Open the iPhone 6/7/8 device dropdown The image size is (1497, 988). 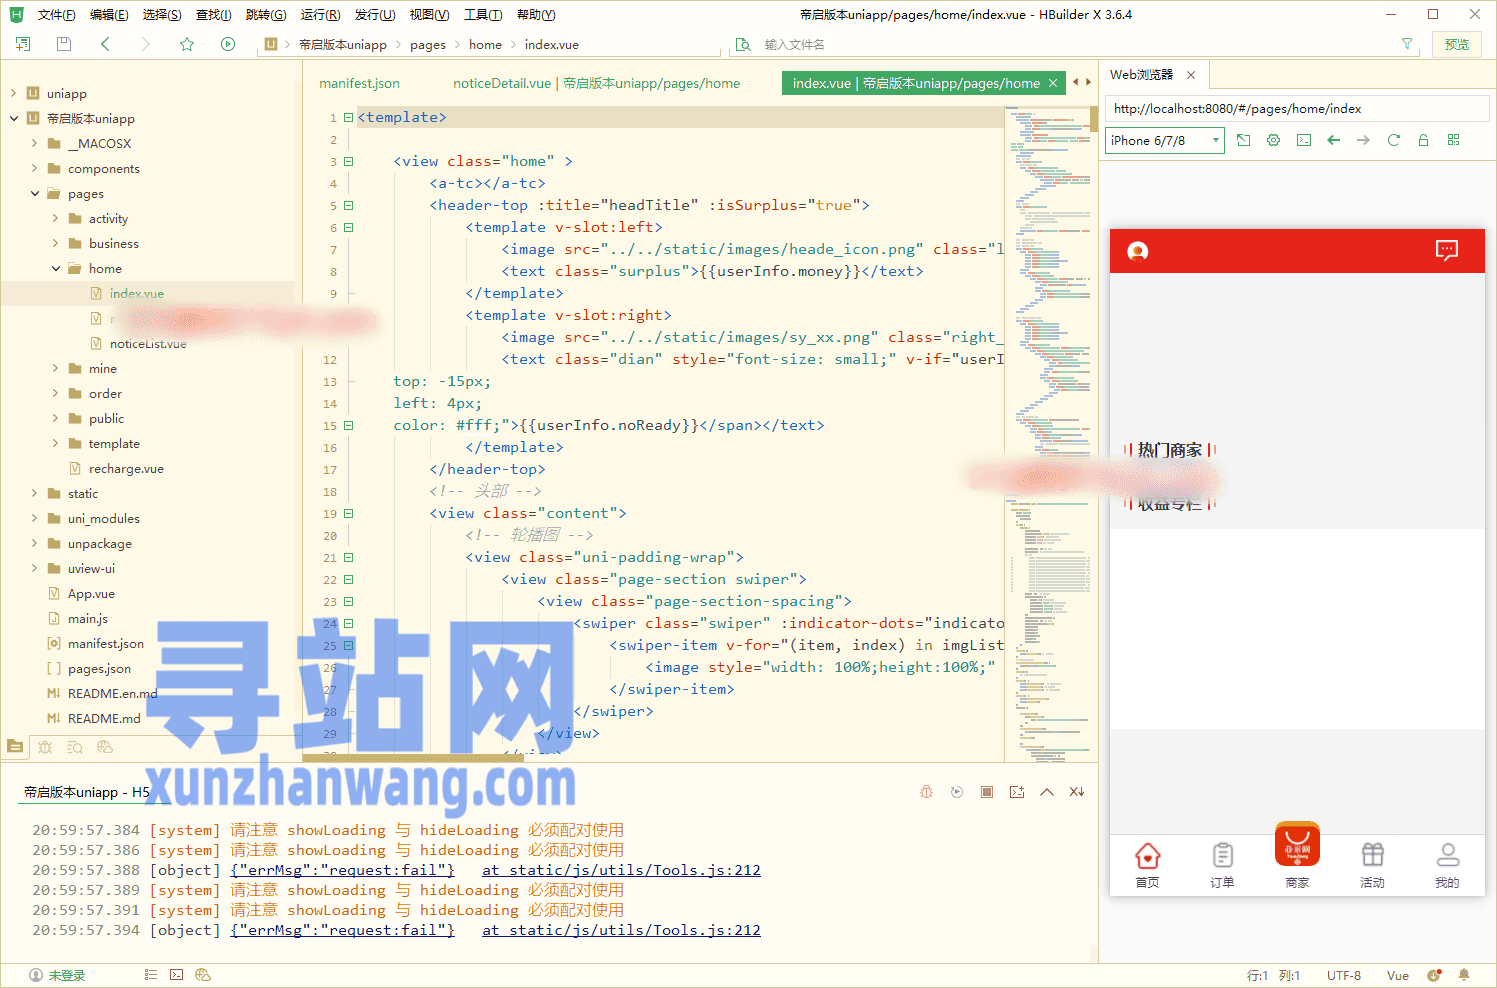click(x=1165, y=140)
